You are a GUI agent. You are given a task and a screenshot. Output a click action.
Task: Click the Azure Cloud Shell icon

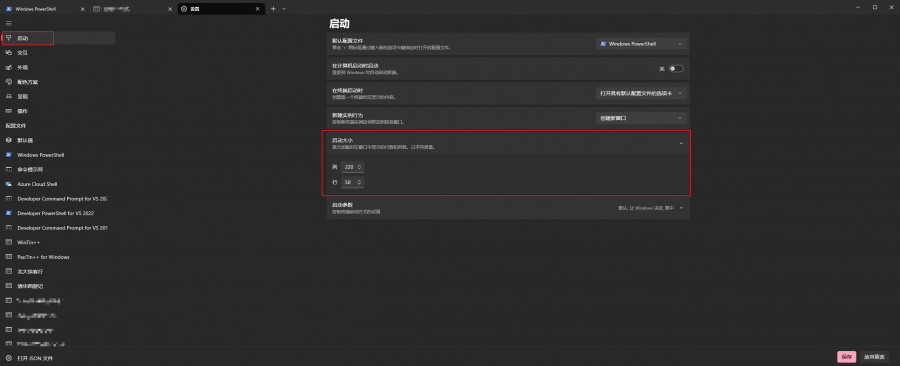pyautogui.click(x=9, y=184)
